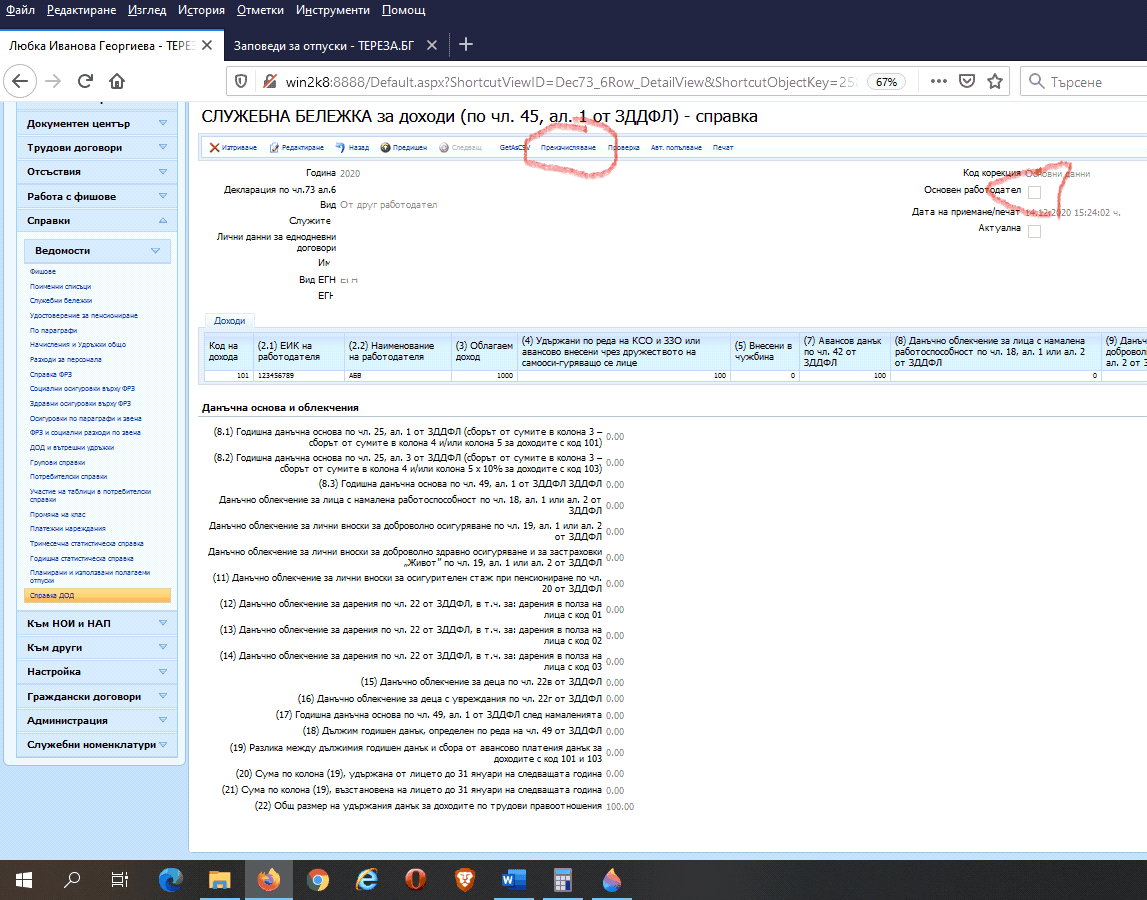Bookmark this page with the star
1147x900 pixels.
[x=995, y=81]
